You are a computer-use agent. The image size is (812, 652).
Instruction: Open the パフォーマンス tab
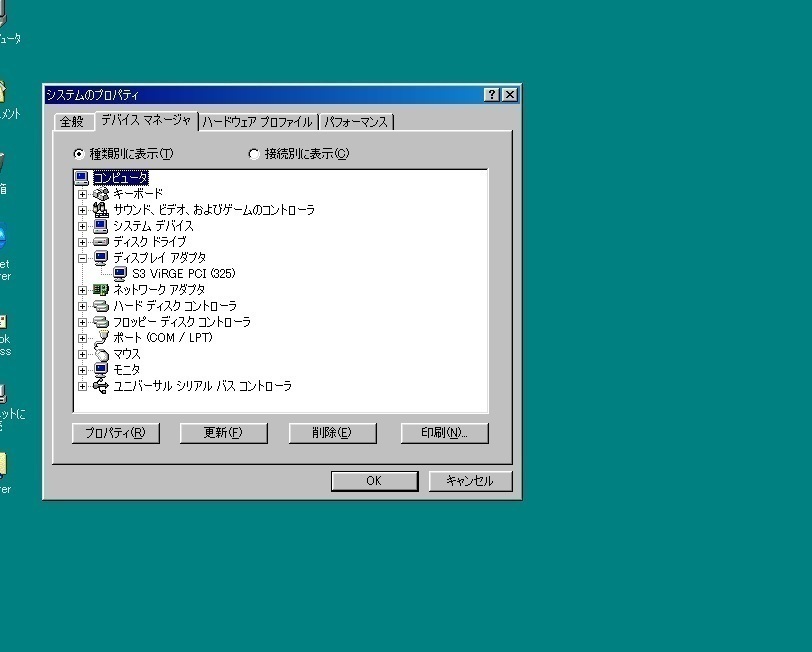tap(356, 122)
